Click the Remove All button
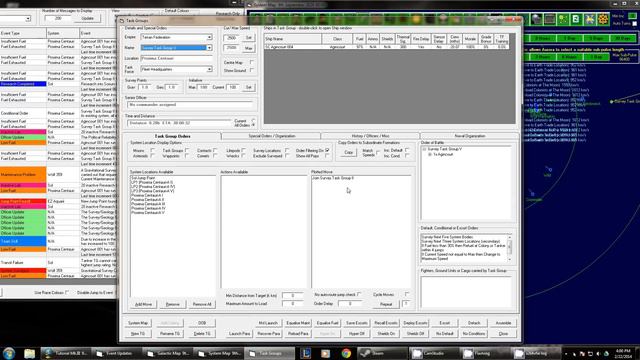The height and width of the screenshot is (360, 640). (202, 304)
